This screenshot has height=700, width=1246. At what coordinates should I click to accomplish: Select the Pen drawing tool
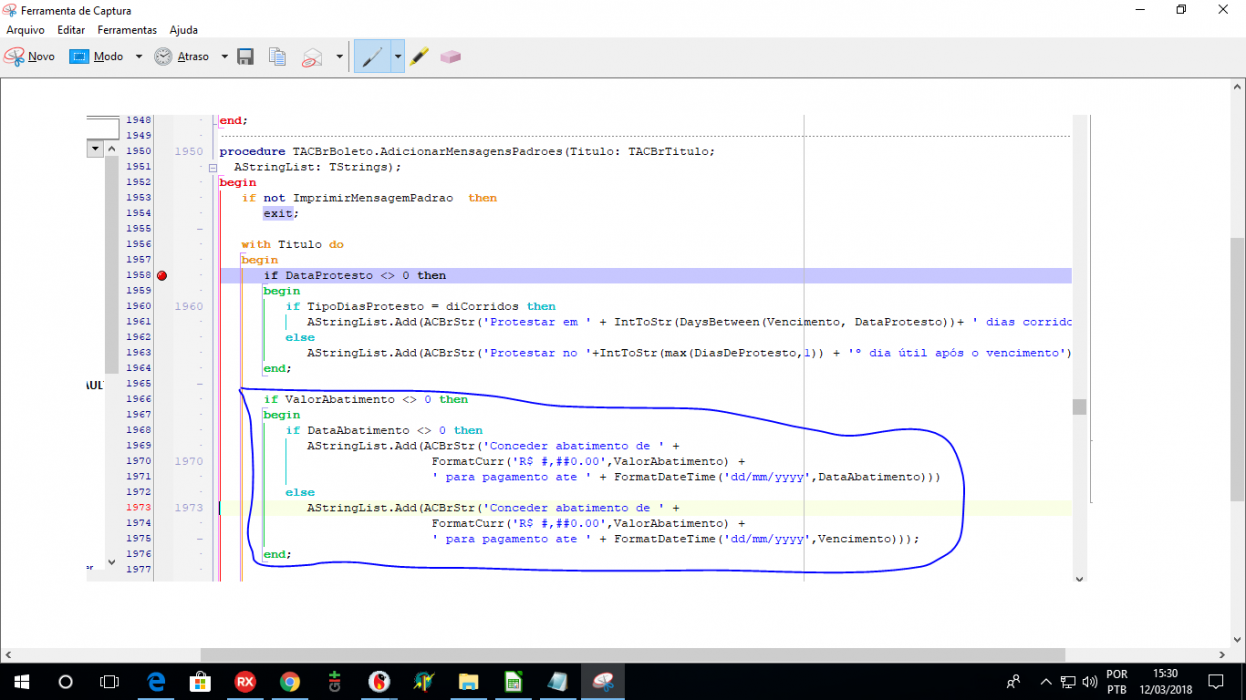(x=373, y=57)
